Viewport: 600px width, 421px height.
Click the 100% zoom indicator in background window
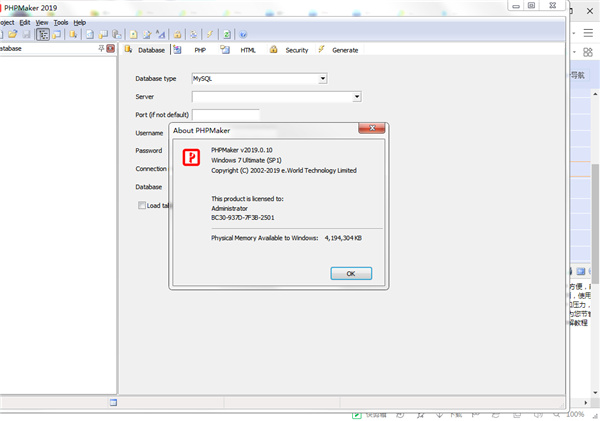(x=575, y=414)
